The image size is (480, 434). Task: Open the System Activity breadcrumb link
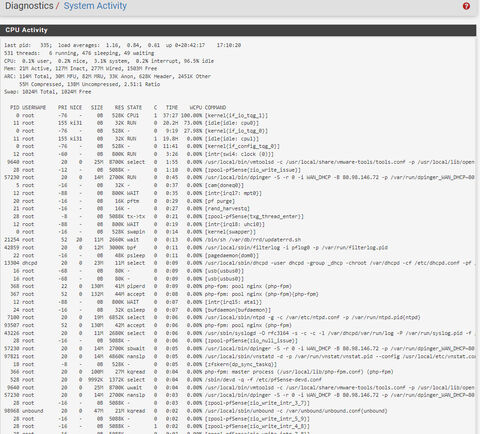tap(95, 6)
